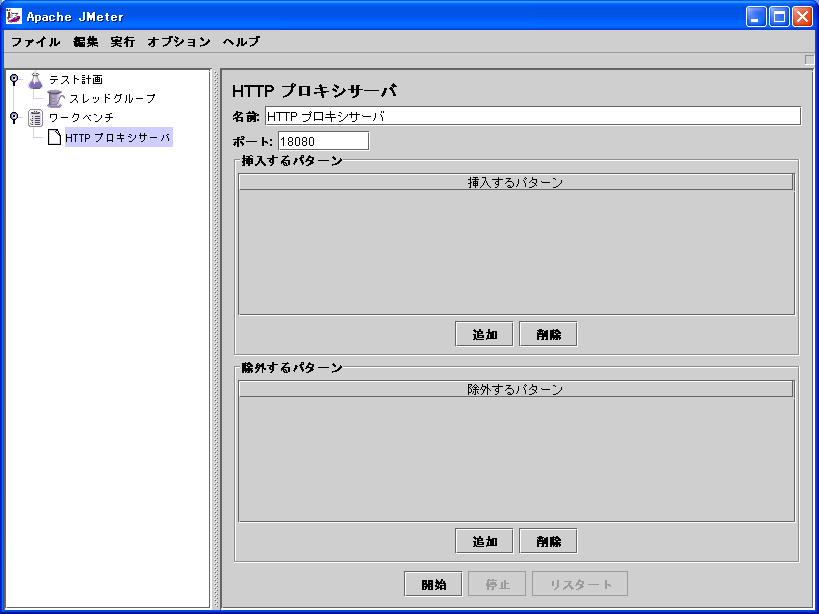This screenshot has width=819, height=614.
Task: Click the 挿入するパターン table column header
Action: [516, 182]
